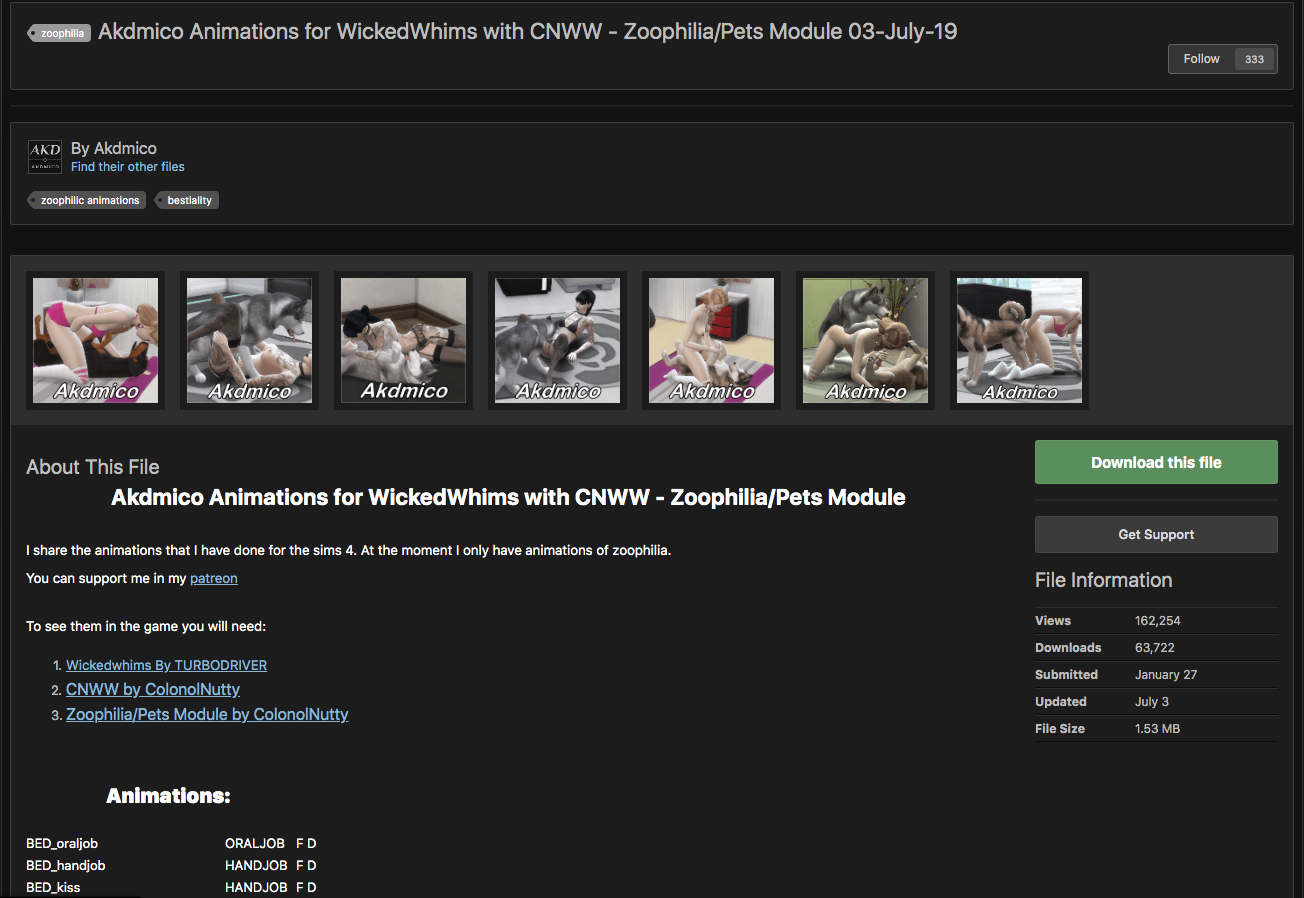Click the 'BED_kiss' row name in the list

pyautogui.click(x=53, y=887)
